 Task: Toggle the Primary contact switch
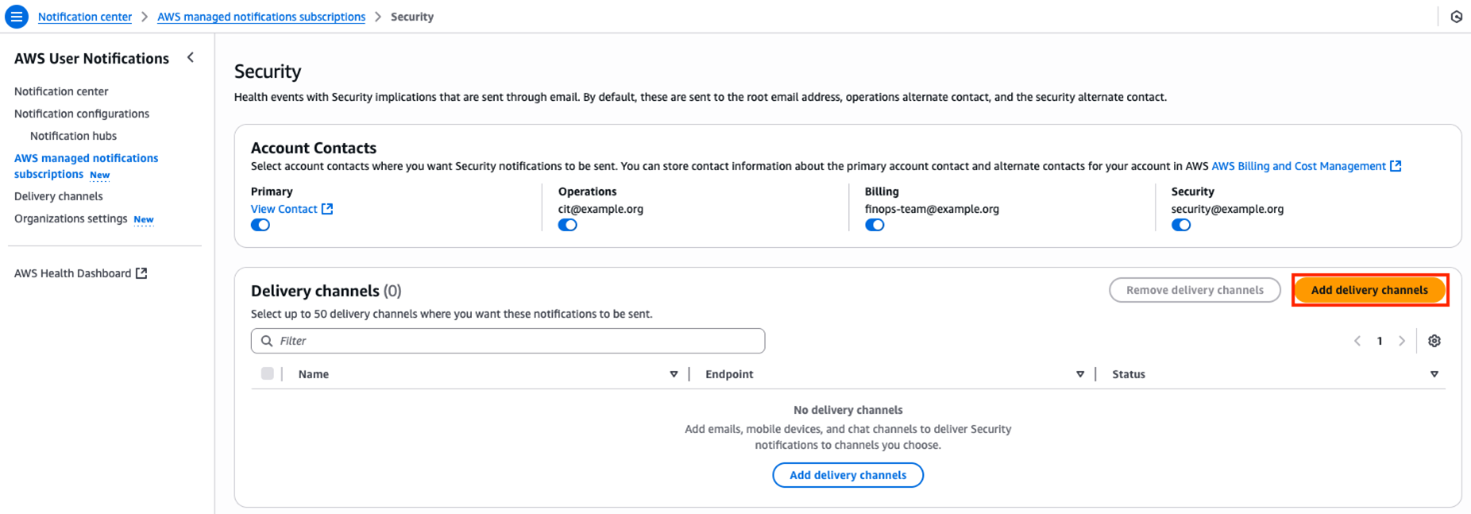coord(260,225)
